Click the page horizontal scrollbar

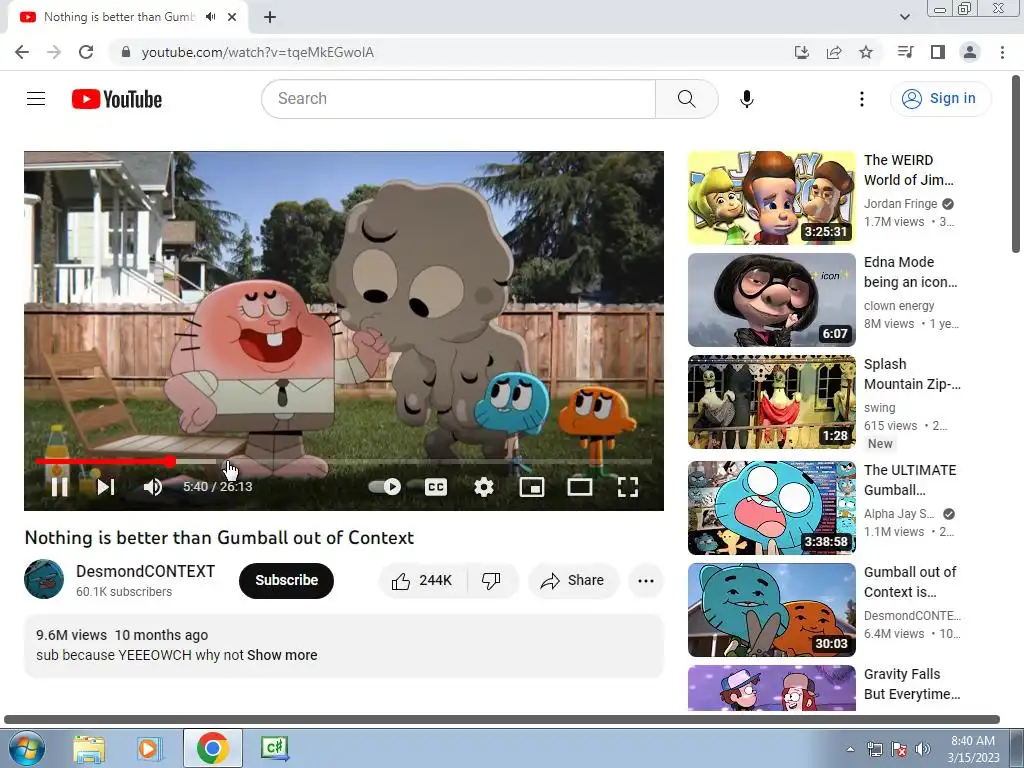coord(502,720)
